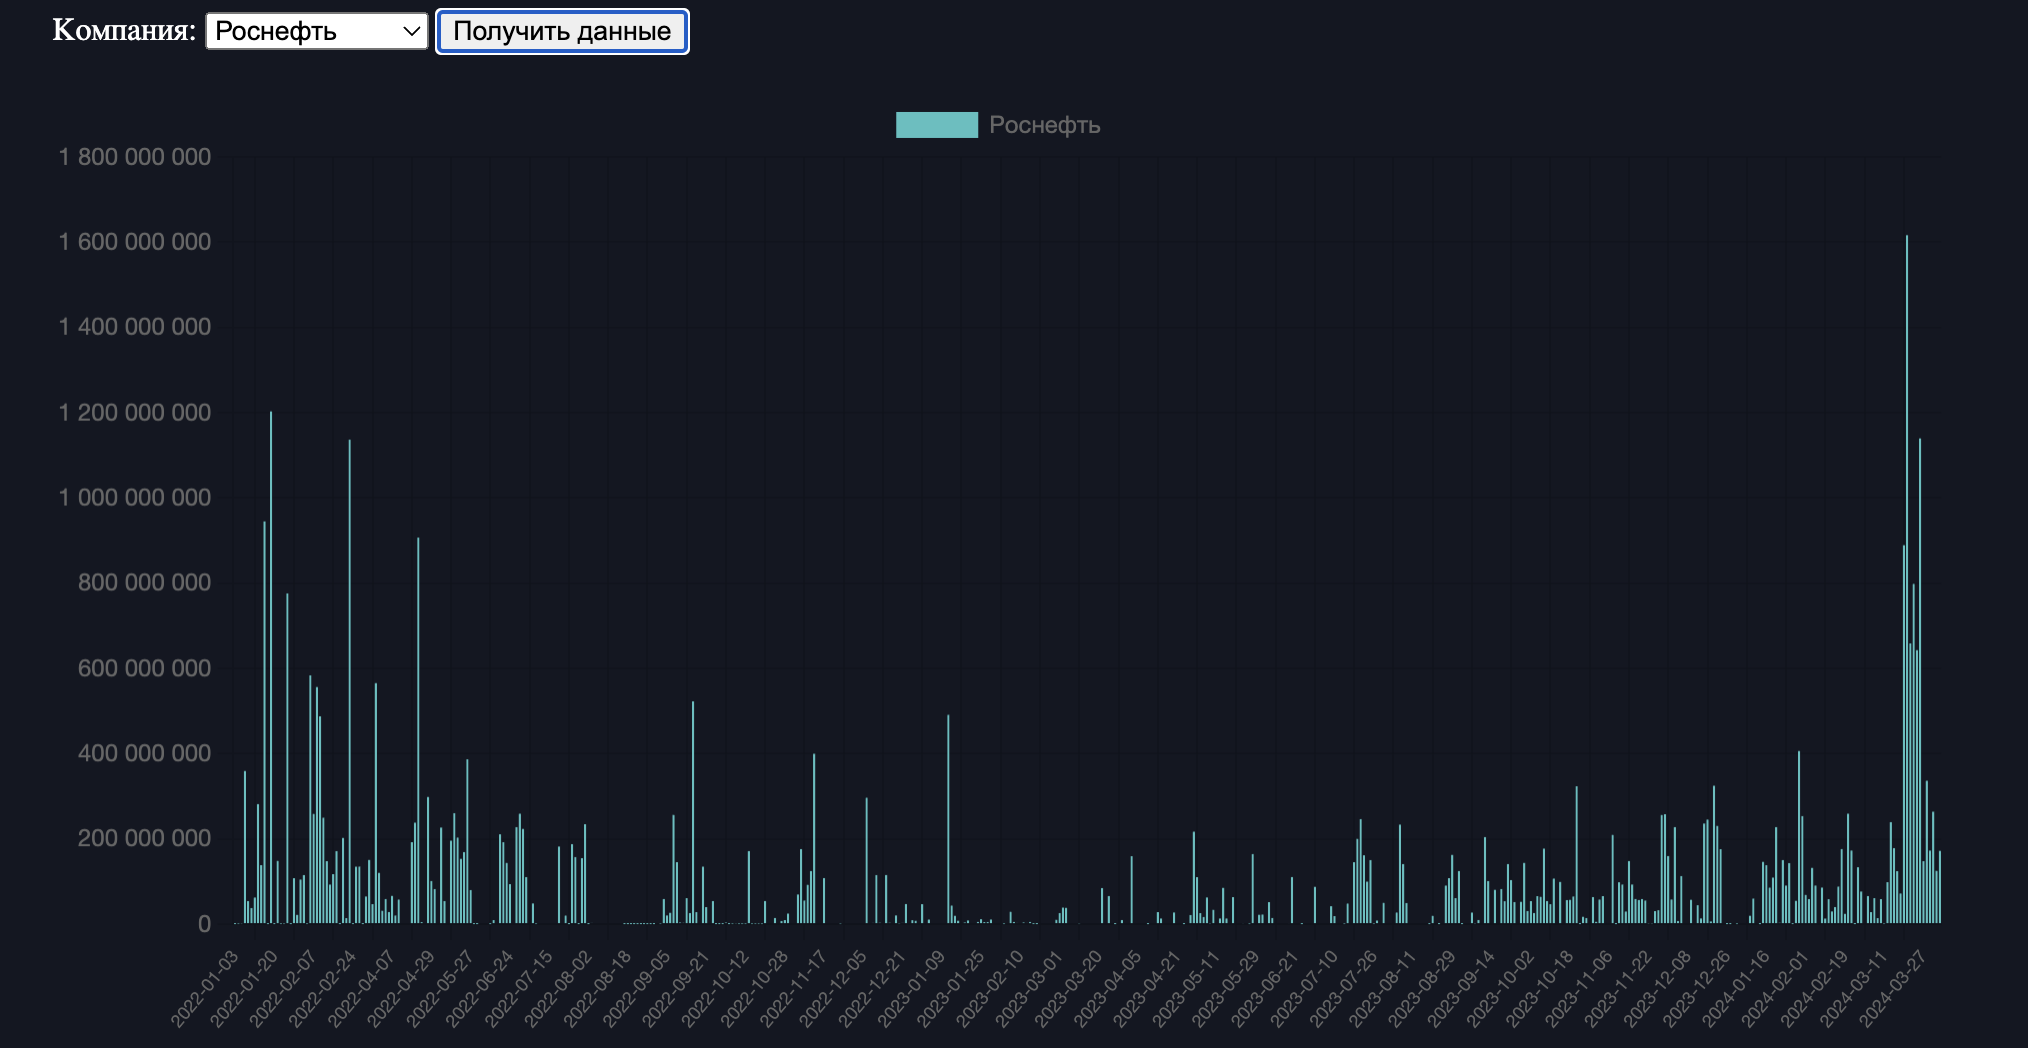The width and height of the screenshot is (2028, 1048).
Task: Click the 200 000 000 y-axis label
Action: [x=144, y=838]
